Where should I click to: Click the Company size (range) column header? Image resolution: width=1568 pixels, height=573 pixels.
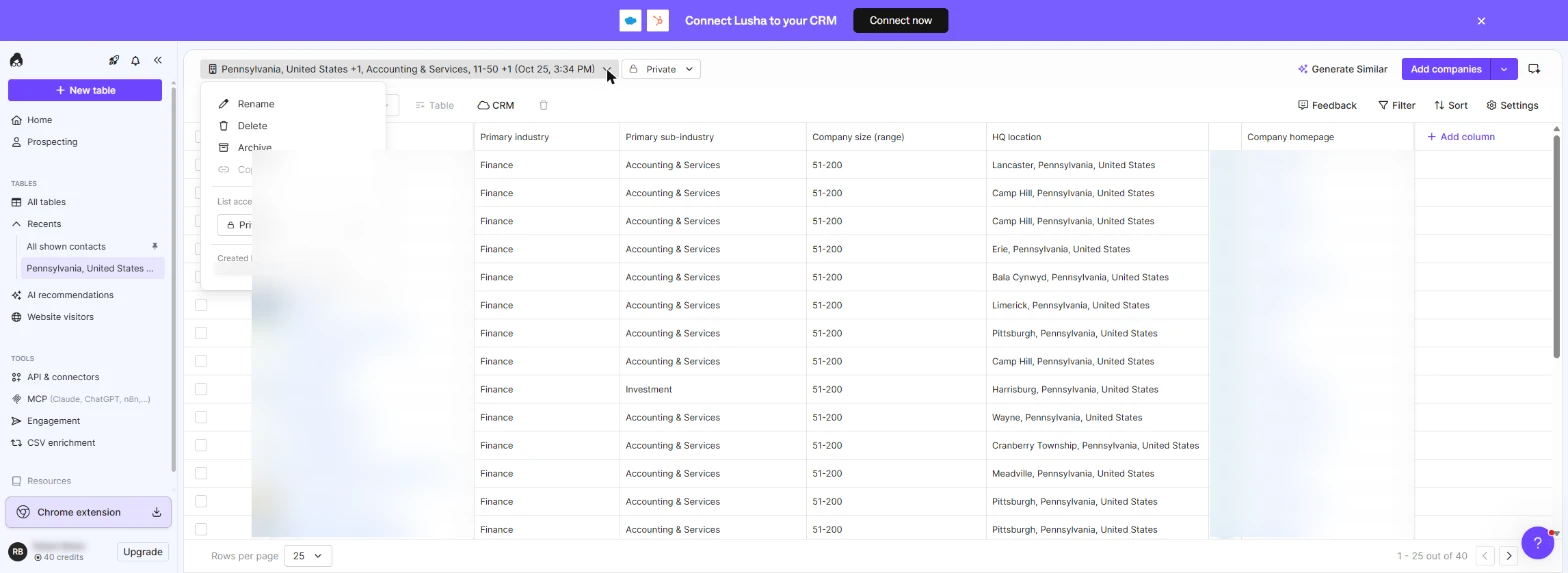click(x=896, y=137)
